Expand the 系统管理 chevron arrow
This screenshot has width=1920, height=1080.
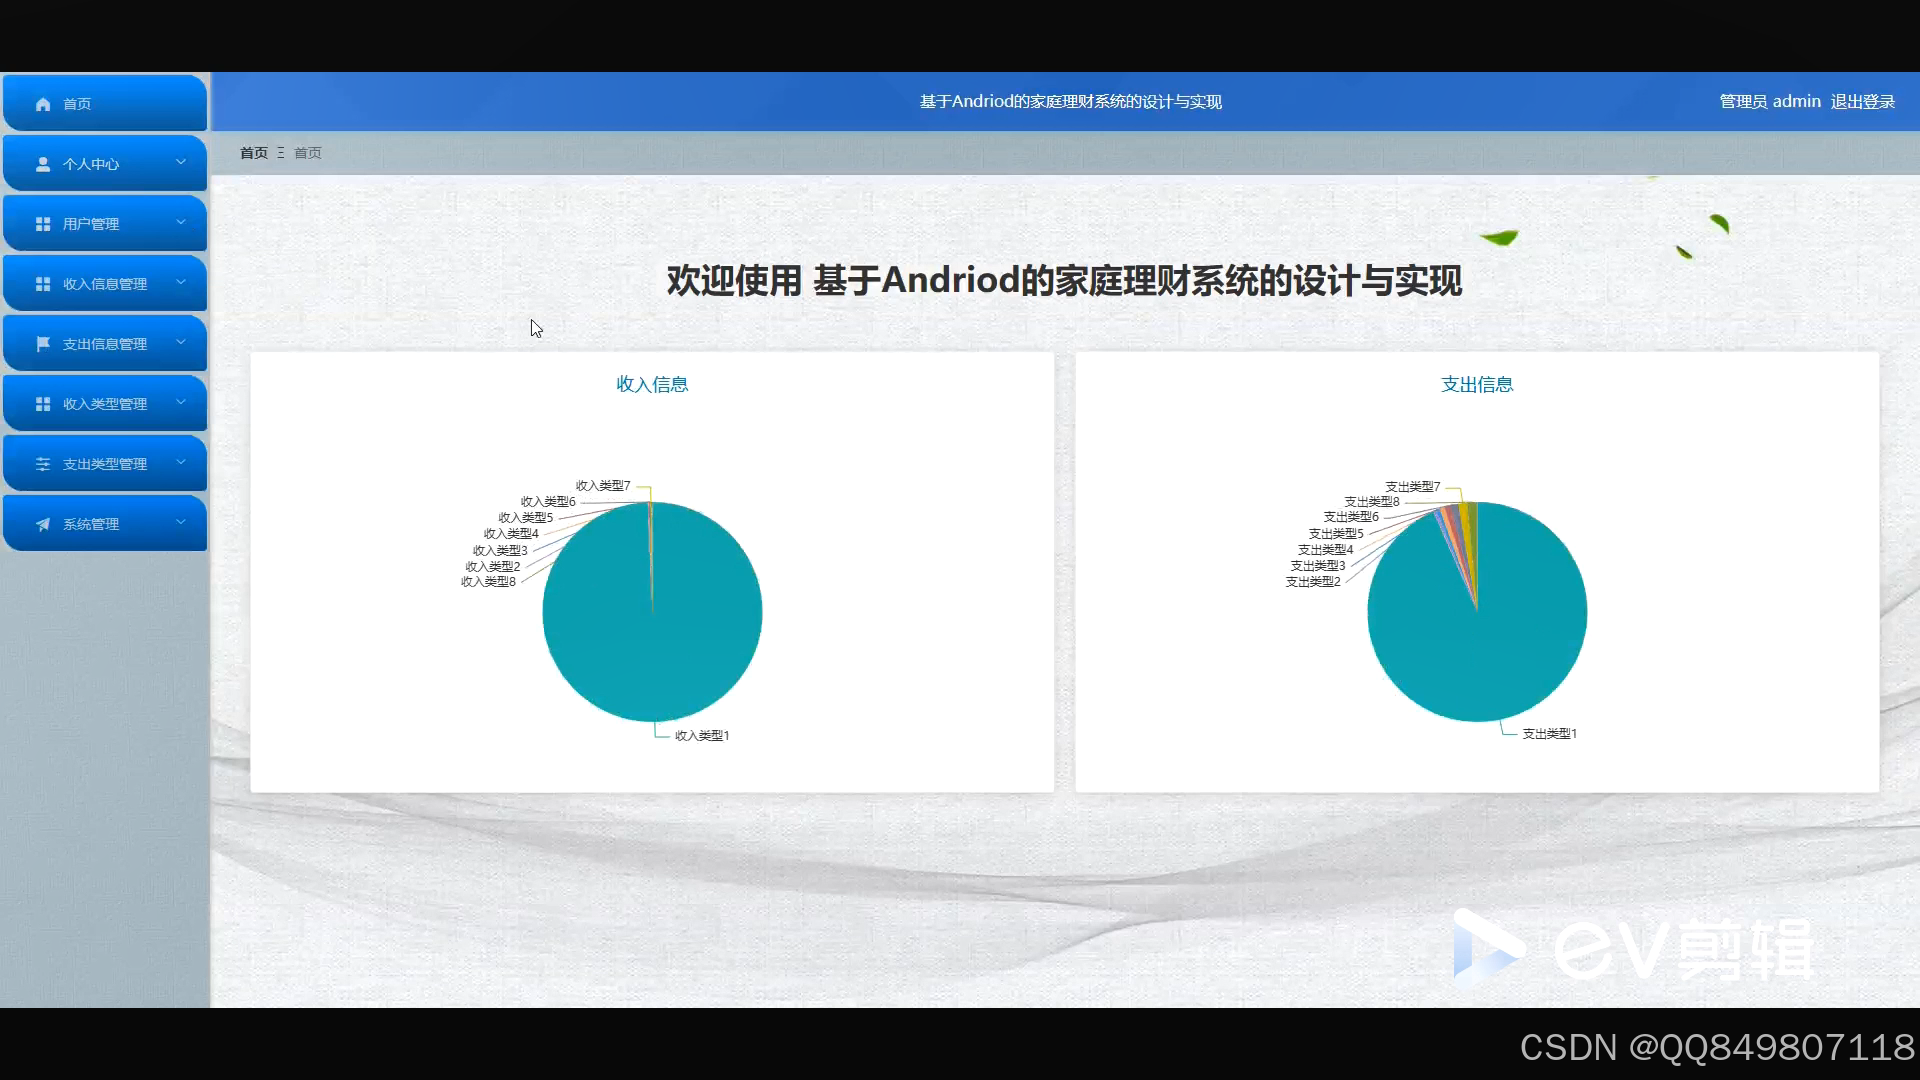point(181,522)
